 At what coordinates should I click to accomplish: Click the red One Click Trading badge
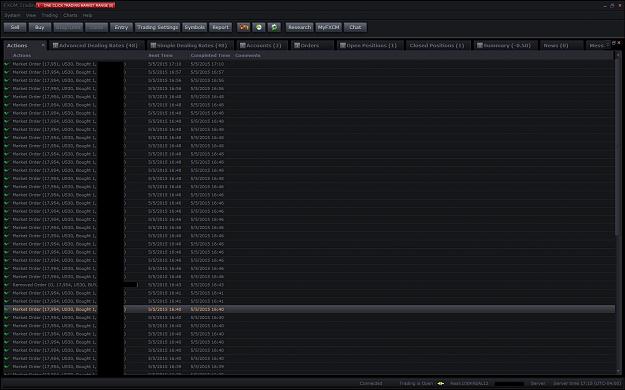[x=75, y=5]
